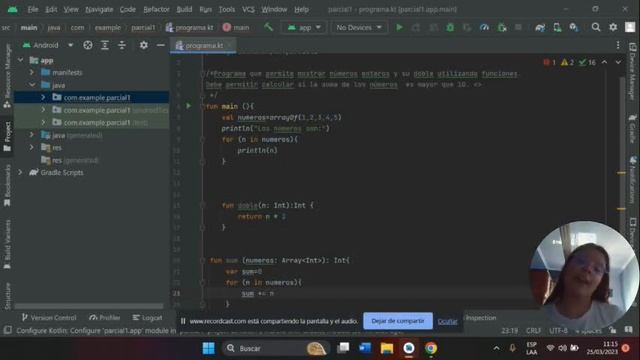
Task: Open the File menu
Action: coord(33,9)
